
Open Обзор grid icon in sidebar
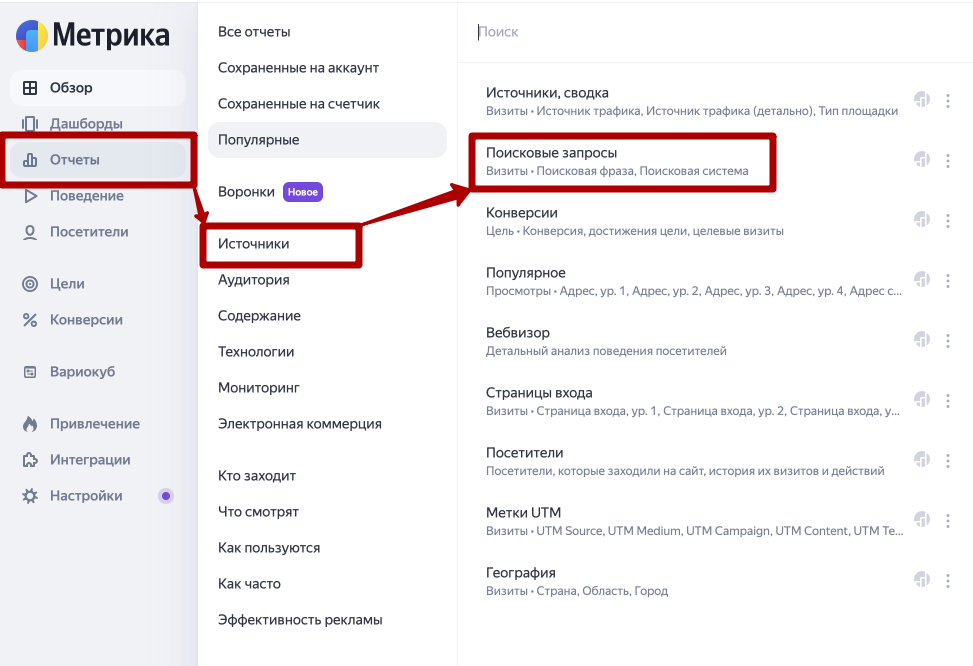(x=30, y=88)
